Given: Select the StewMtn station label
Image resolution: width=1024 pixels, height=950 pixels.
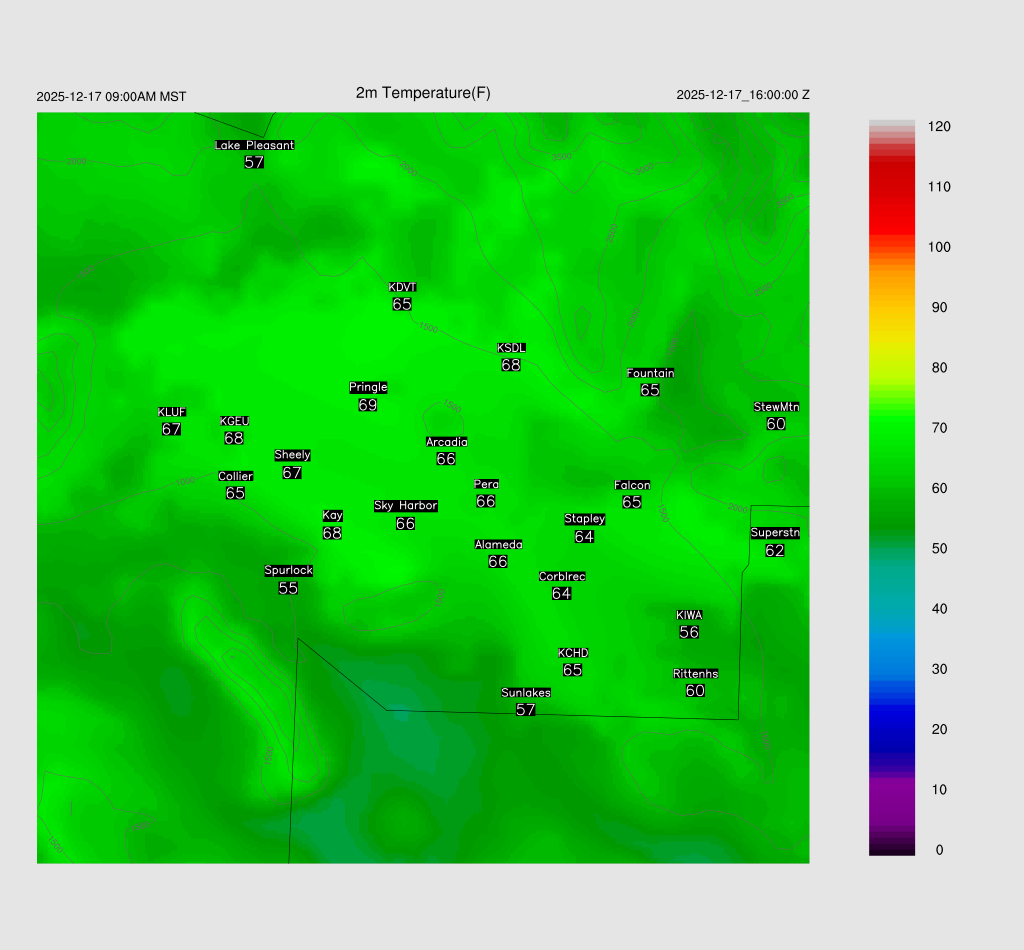Looking at the screenshot, I should 776,407.
